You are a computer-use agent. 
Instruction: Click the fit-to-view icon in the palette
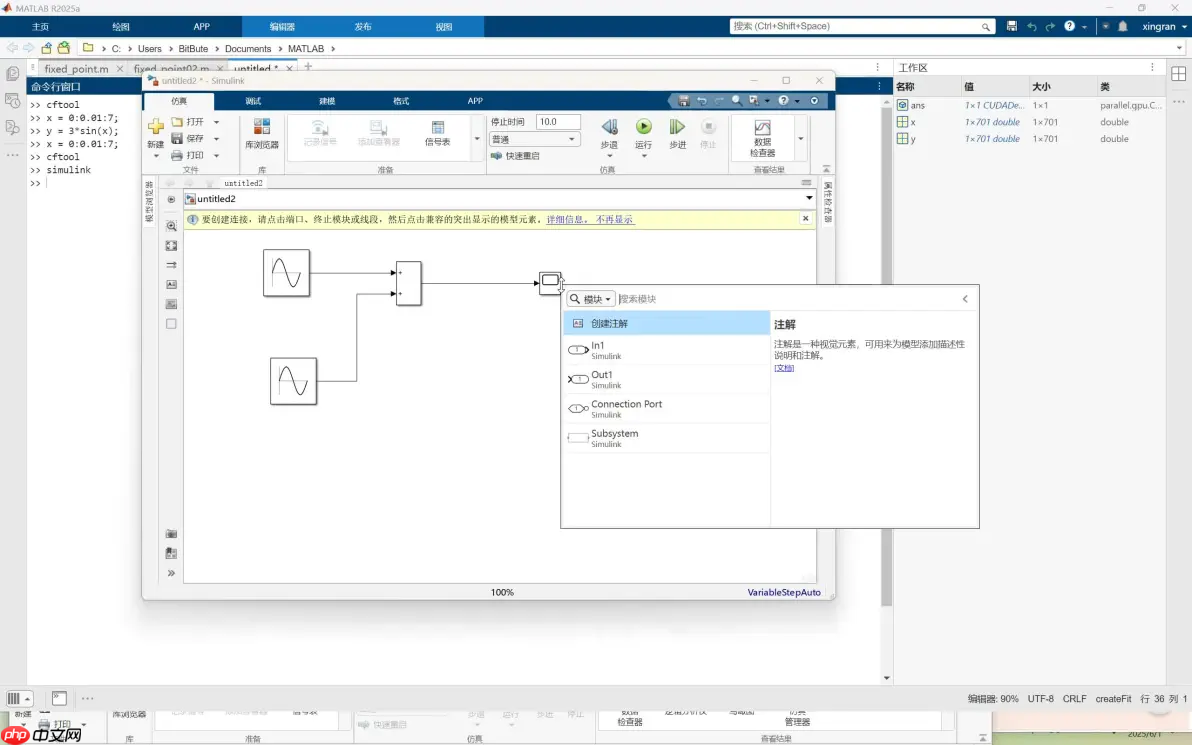pyautogui.click(x=172, y=245)
